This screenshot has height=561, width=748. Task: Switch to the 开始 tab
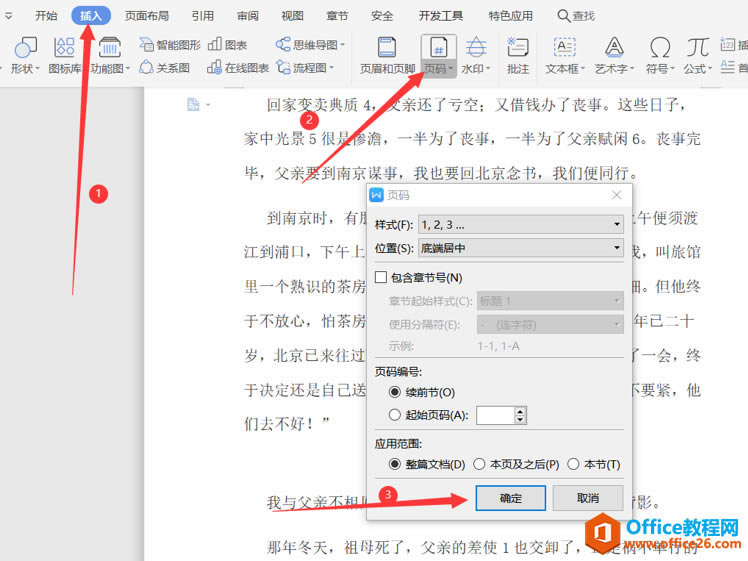(x=46, y=16)
